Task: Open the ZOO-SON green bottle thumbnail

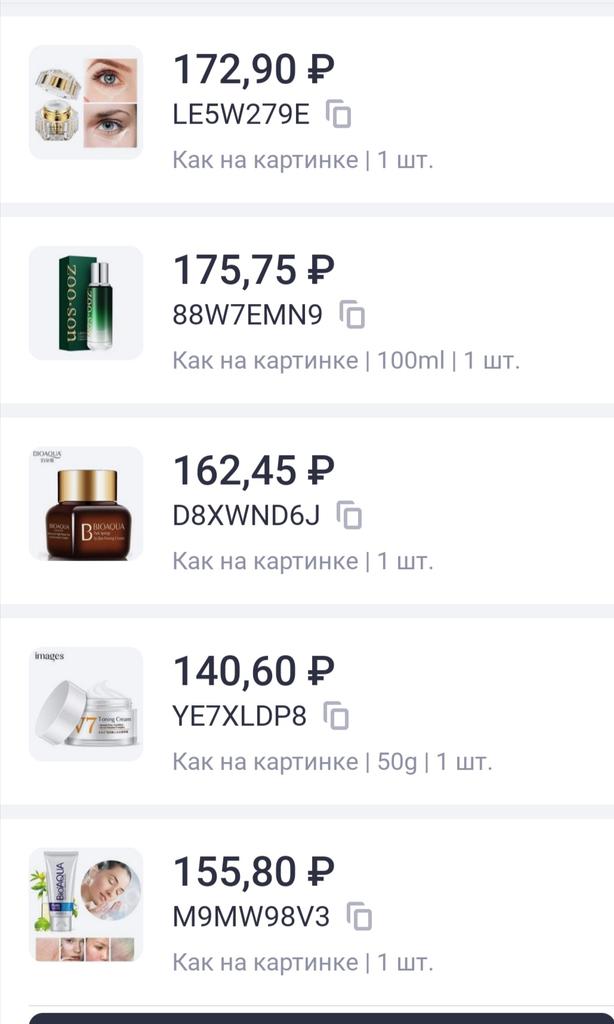Action: 86,303
